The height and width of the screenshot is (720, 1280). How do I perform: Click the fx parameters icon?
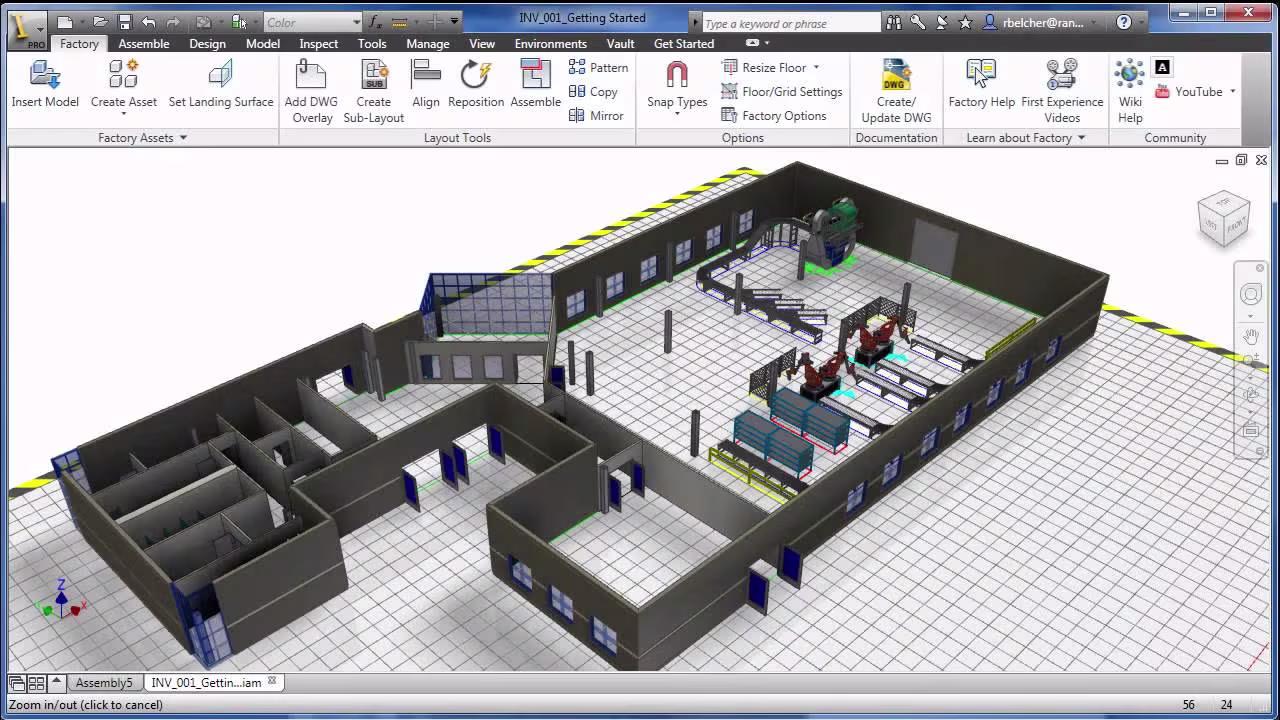[375, 22]
